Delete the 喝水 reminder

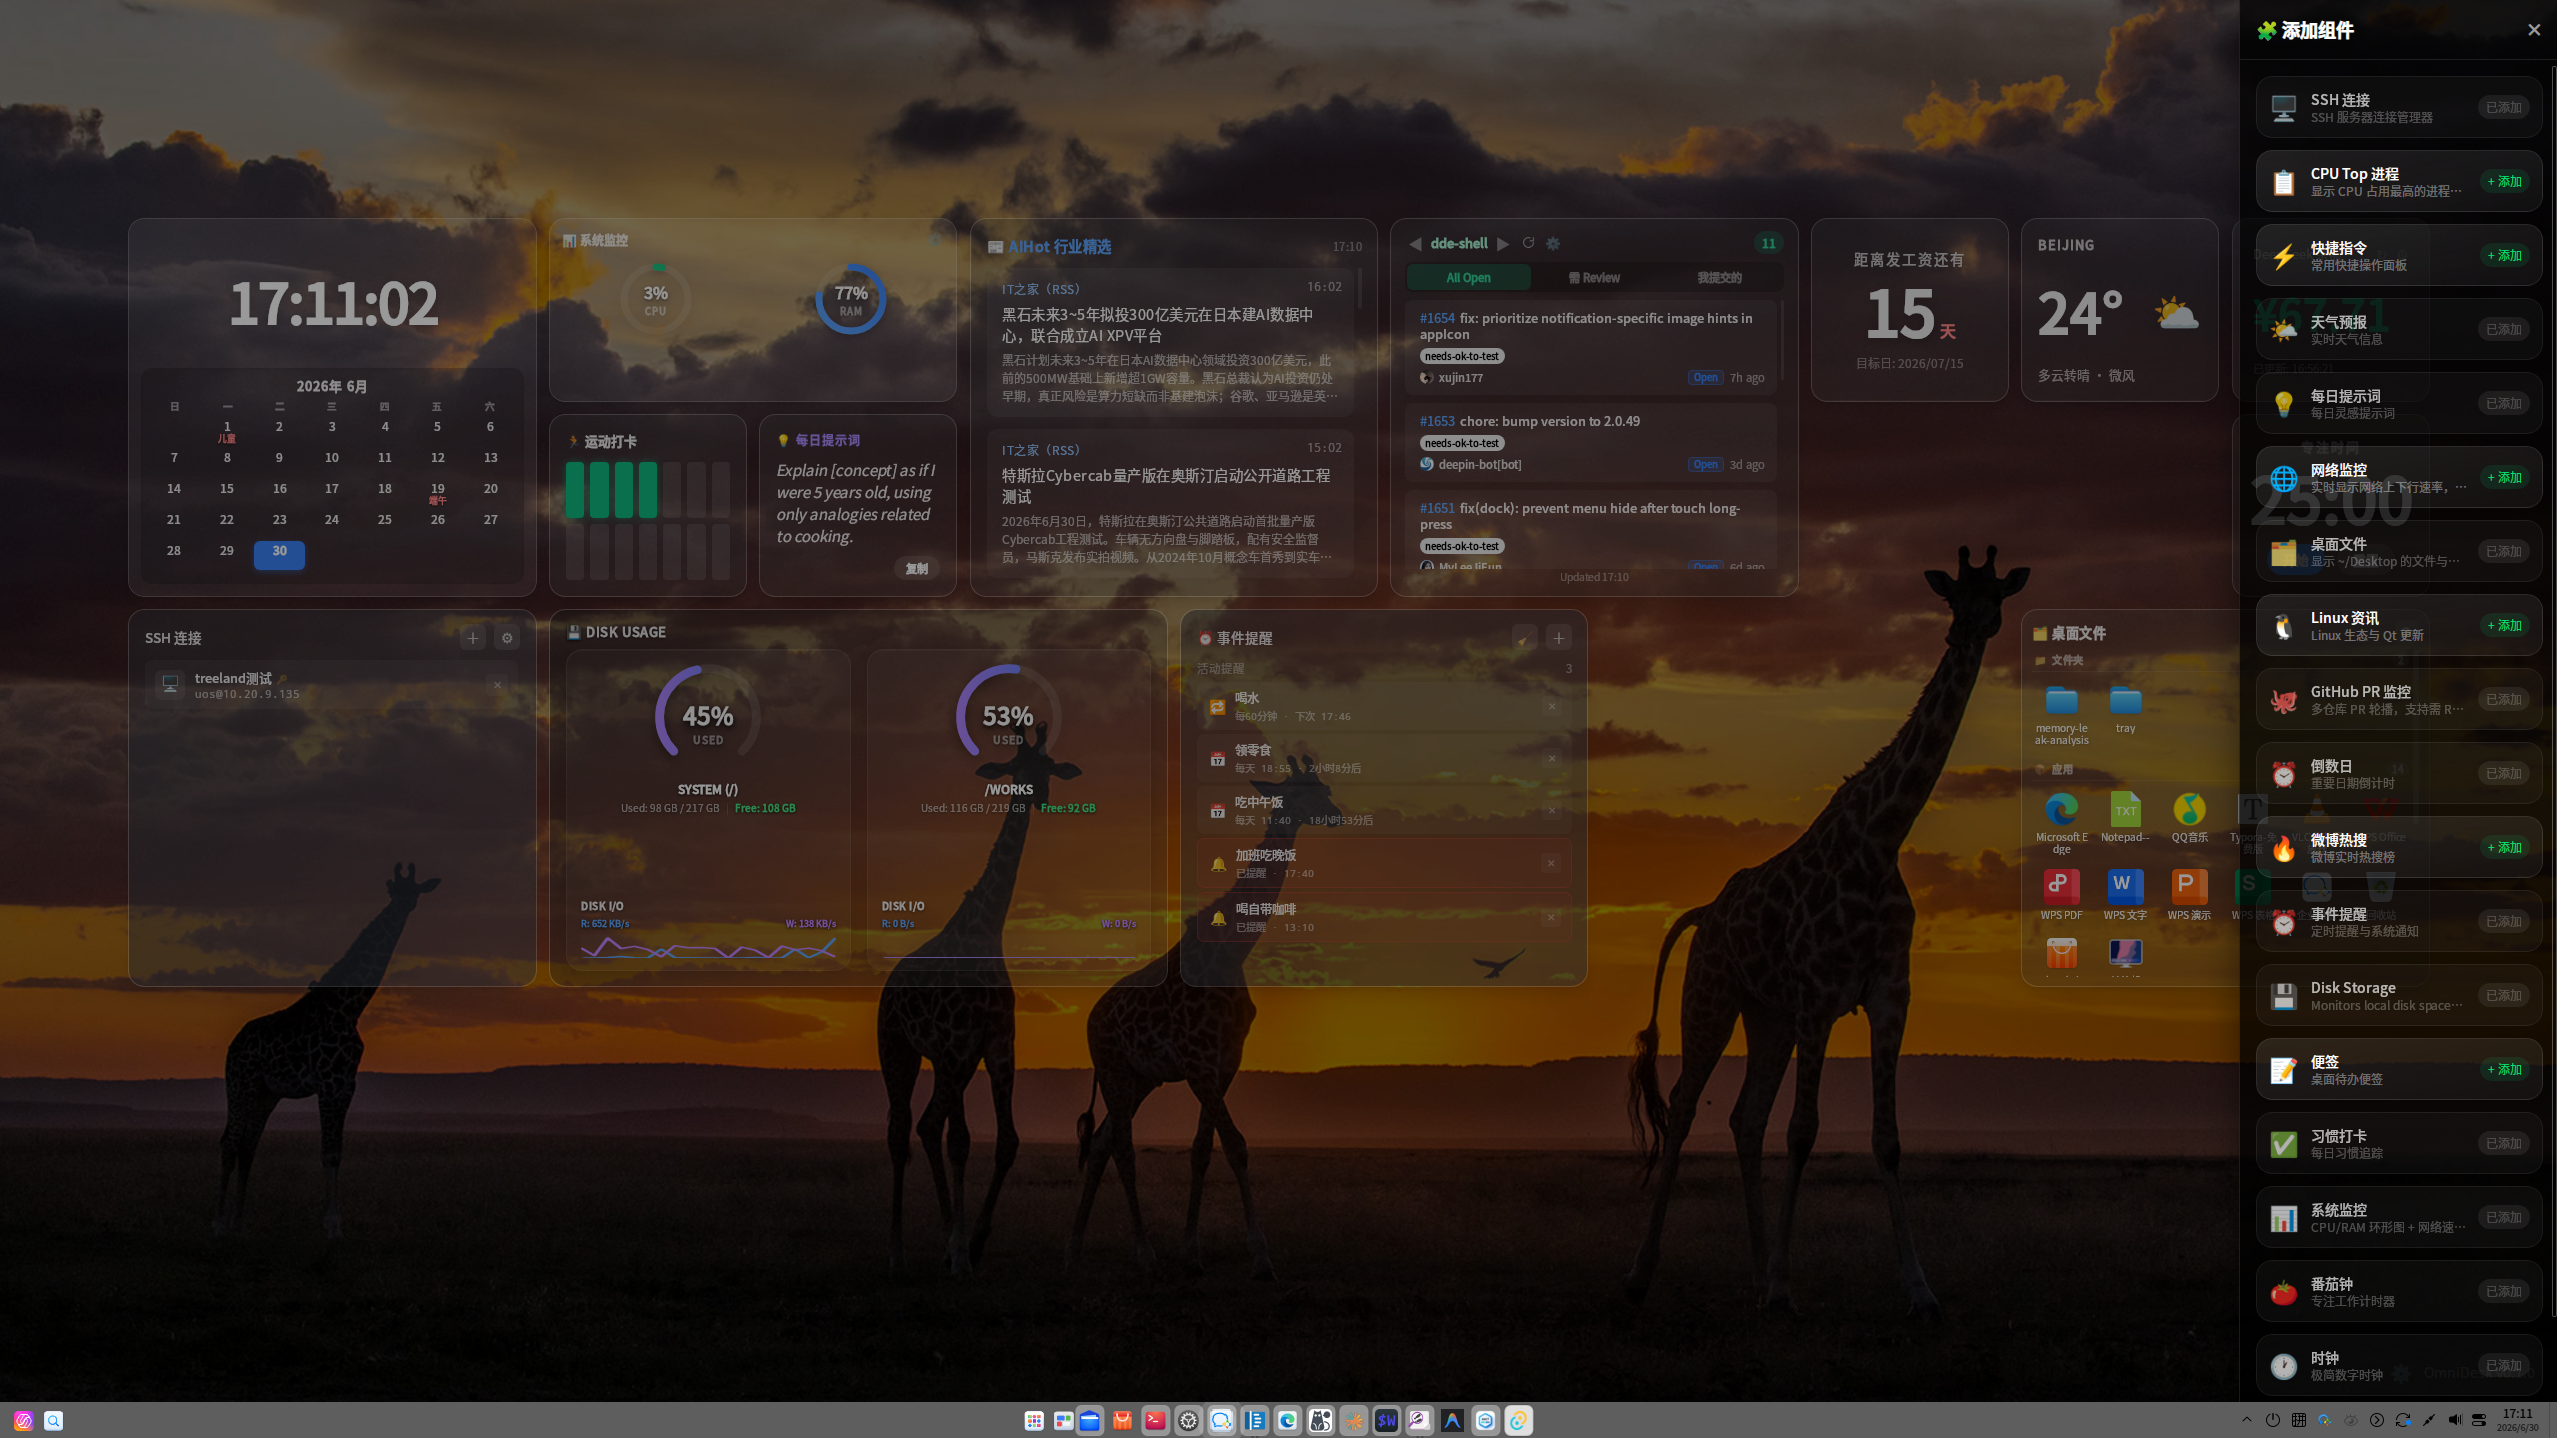[1552, 706]
